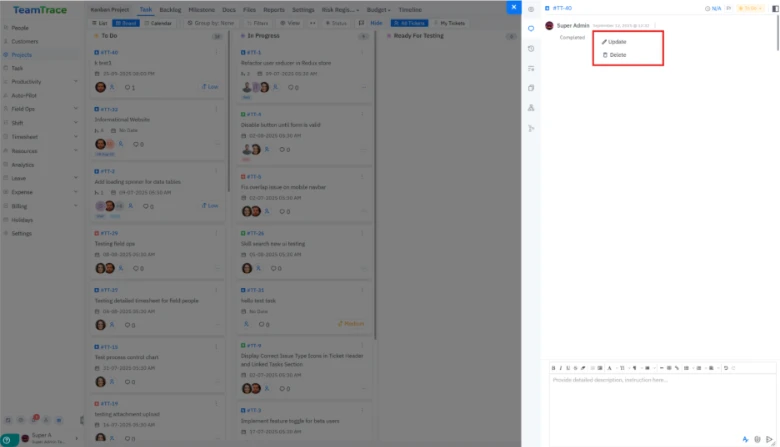Open the history clock icon in side panel
Screen dimensions: 780x447
click(x=531, y=48)
